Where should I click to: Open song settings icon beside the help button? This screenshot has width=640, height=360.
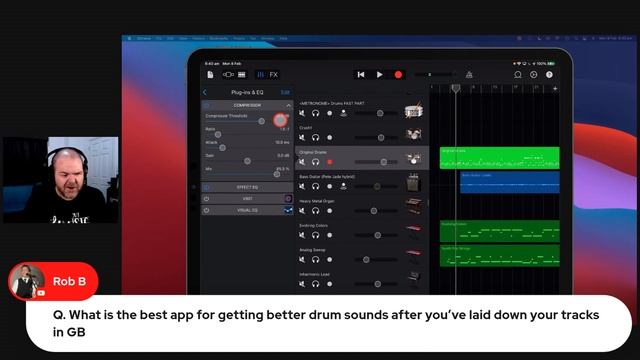(x=533, y=75)
